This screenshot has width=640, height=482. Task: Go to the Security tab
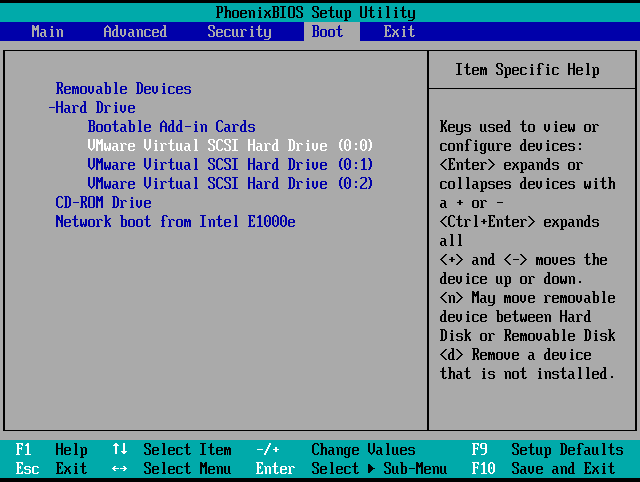pyautogui.click(x=239, y=32)
